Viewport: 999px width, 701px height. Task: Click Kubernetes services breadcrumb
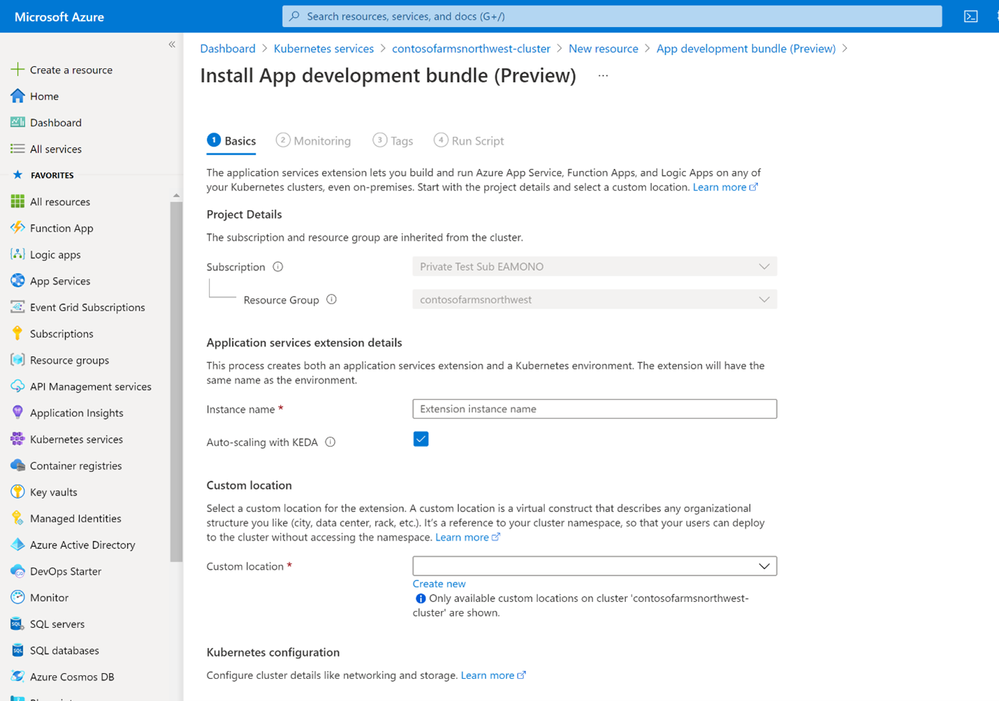324,48
